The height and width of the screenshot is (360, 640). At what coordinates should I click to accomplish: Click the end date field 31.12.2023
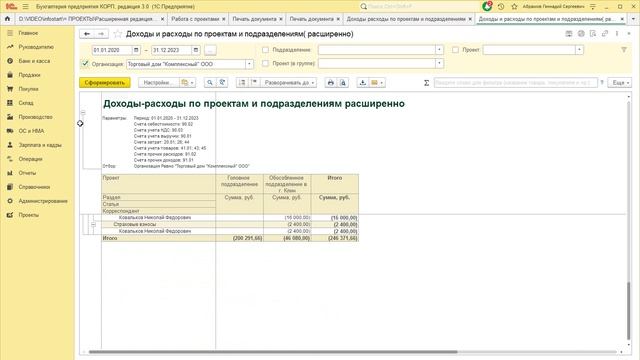point(172,50)
